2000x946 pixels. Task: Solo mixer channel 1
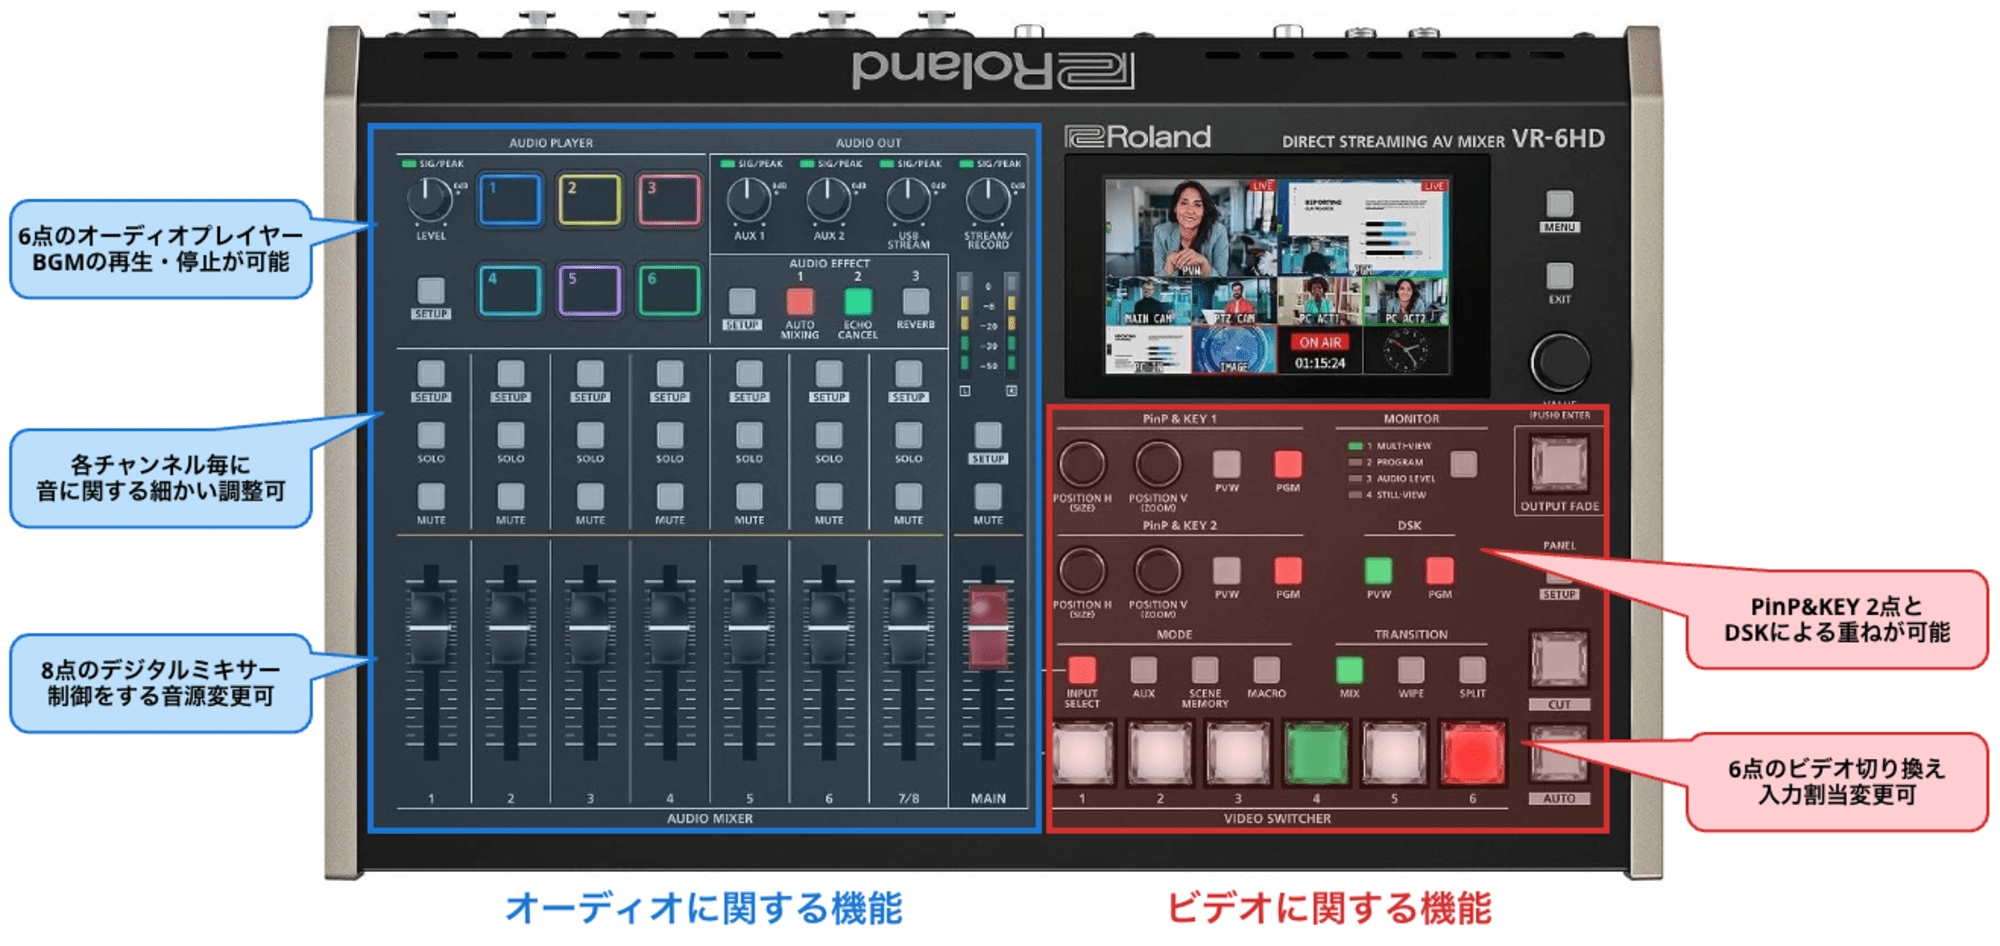coord(431,436)
